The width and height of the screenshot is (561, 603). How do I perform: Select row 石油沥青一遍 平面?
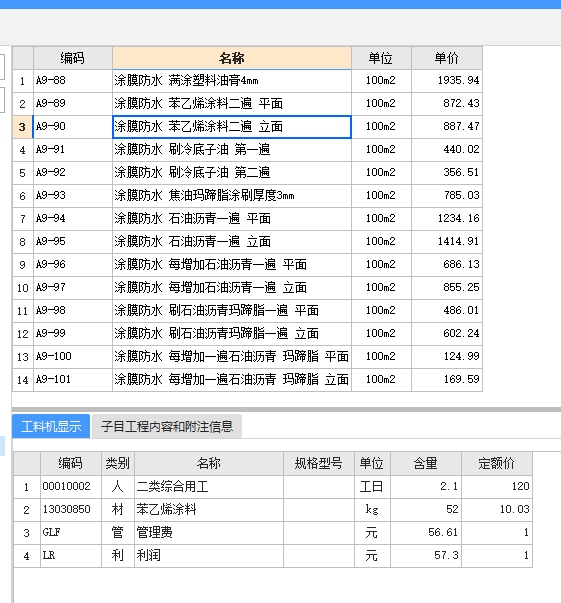coord(232,219)
